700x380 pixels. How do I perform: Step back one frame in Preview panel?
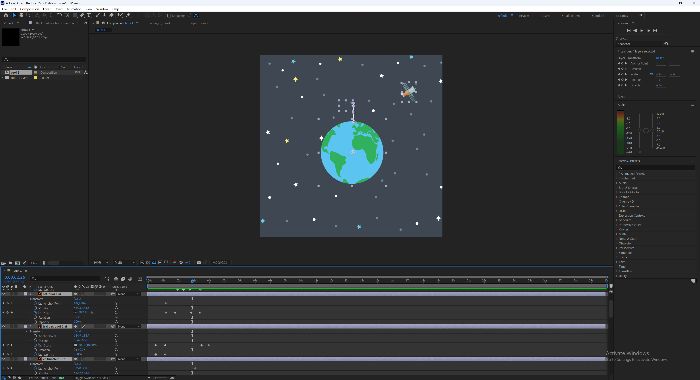(635, 30)
